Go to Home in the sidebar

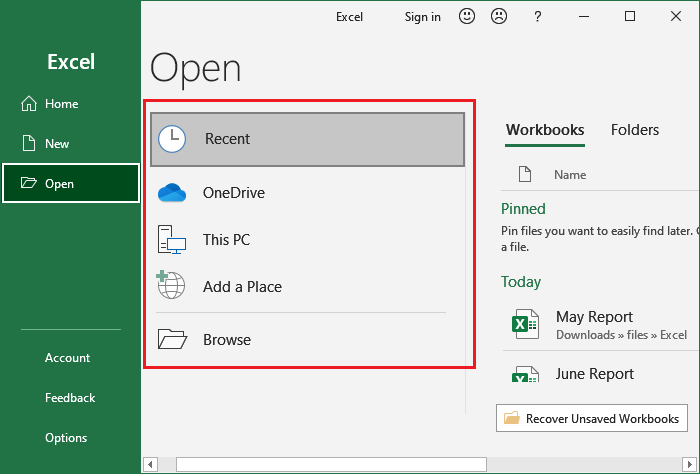[71, 104]
